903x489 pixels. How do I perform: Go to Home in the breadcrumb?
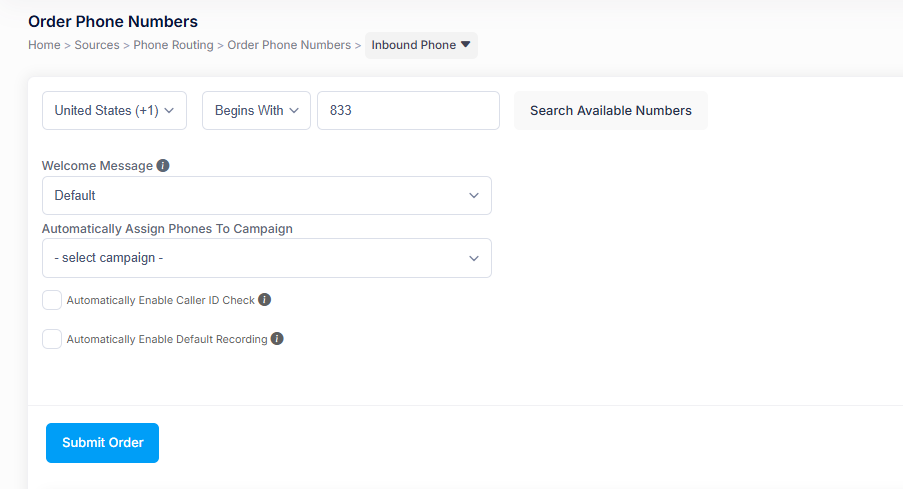[44, 45]
